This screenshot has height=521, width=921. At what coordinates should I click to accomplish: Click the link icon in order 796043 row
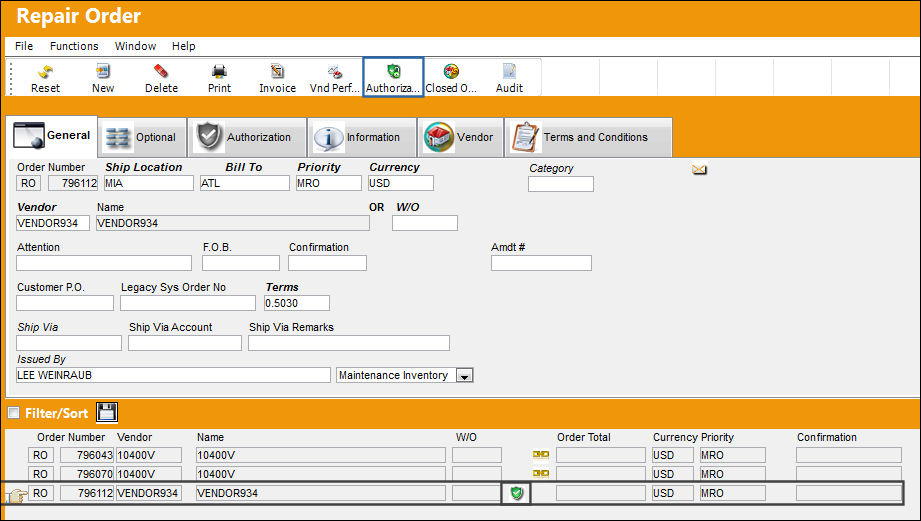(x=540, y=454)
